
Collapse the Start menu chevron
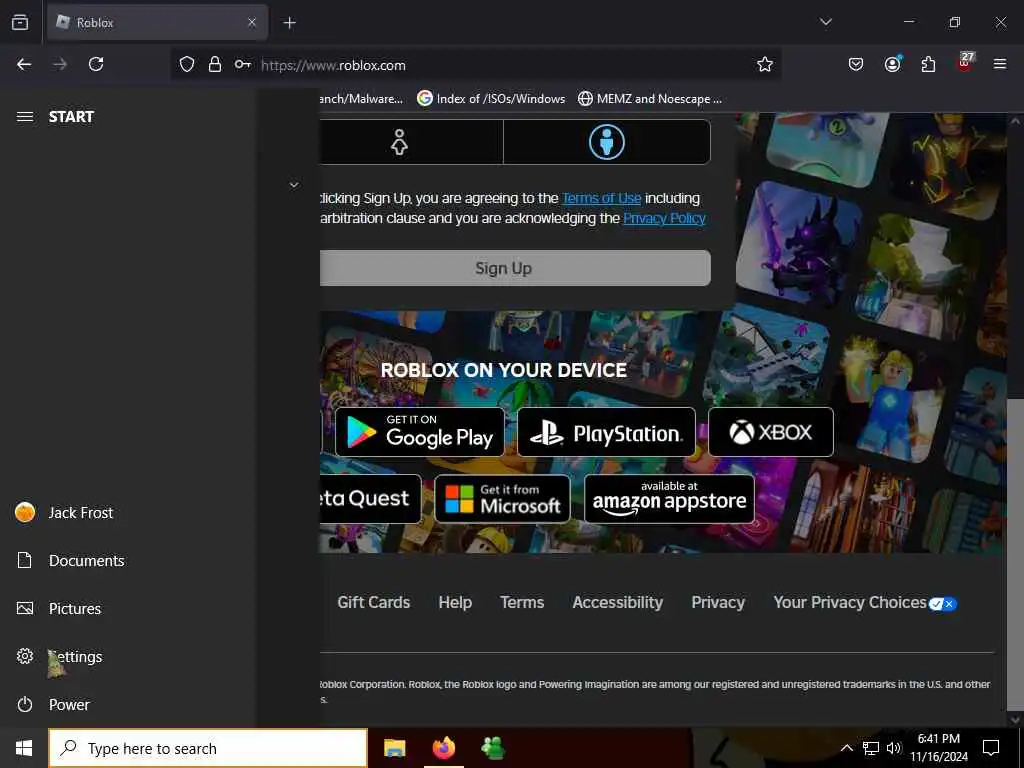[294, 185]
